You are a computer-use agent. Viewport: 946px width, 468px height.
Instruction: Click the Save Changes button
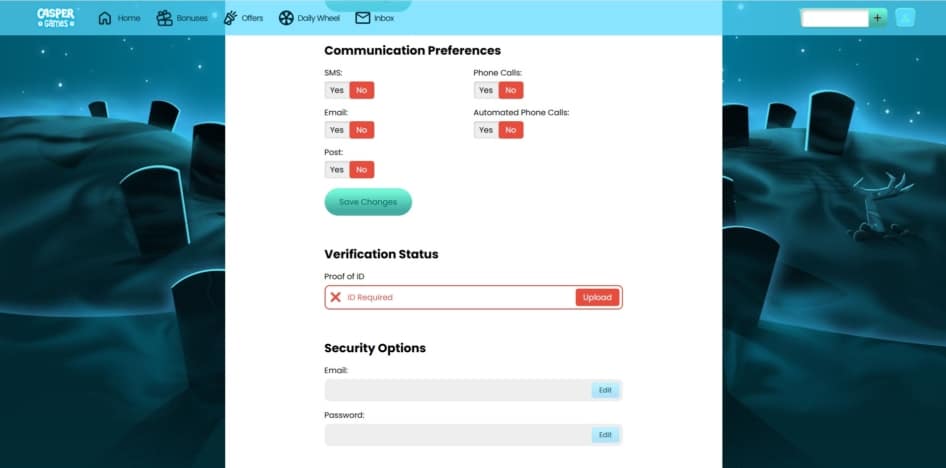[368, 202]
